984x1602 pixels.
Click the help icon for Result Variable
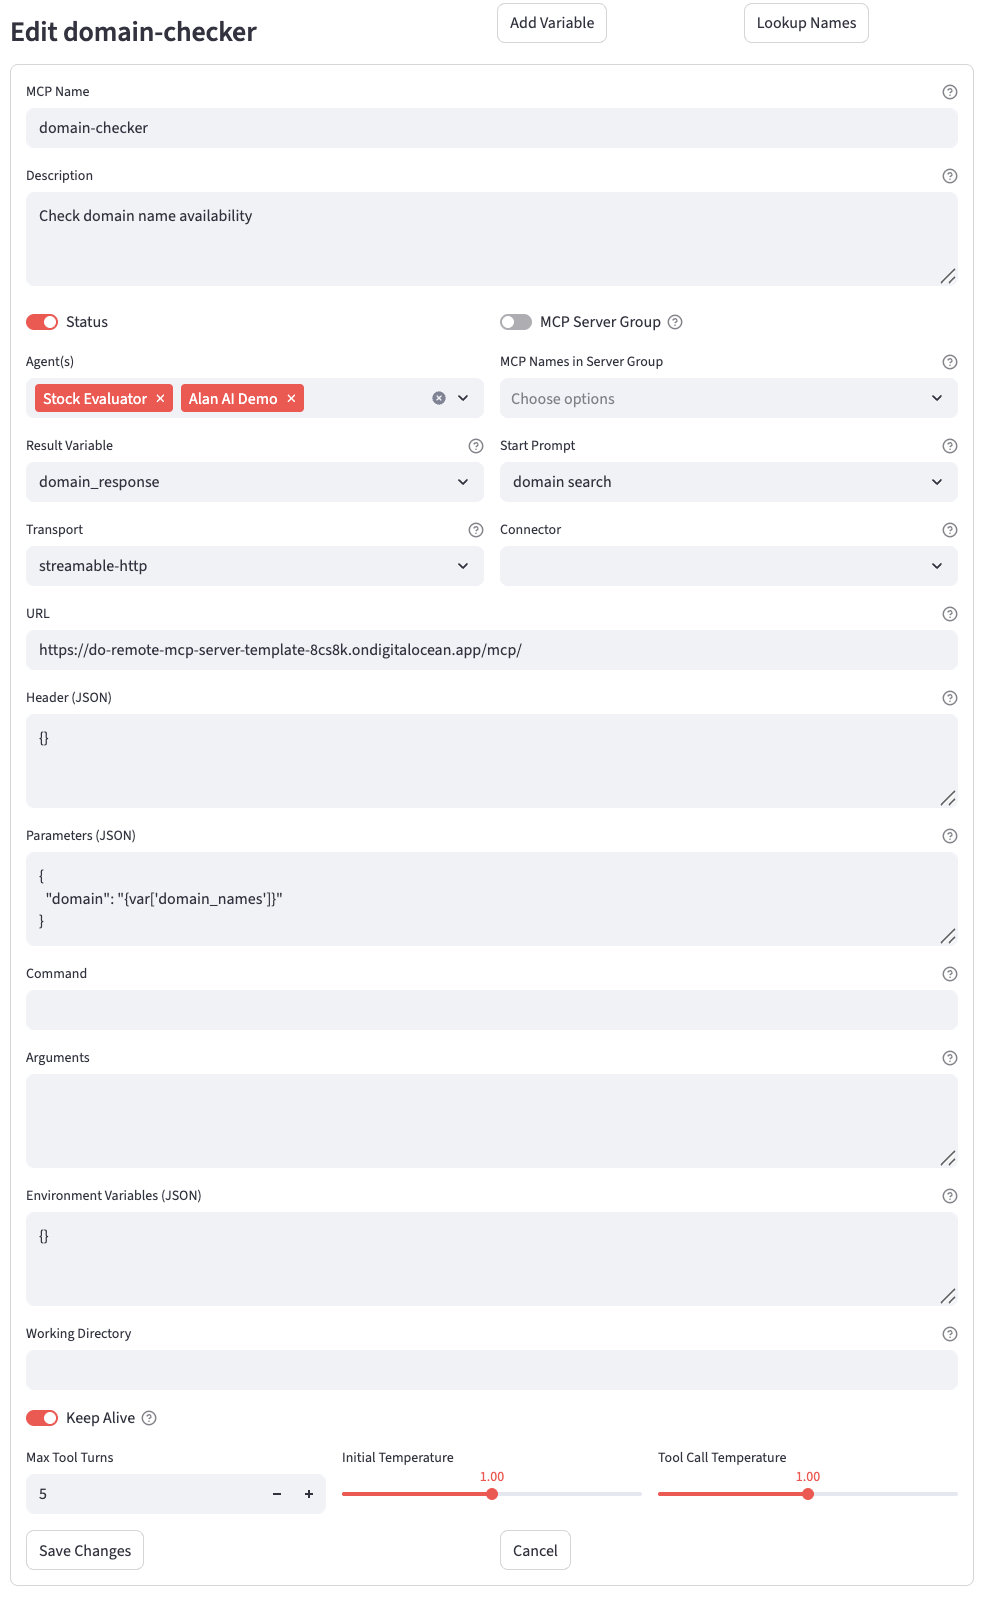click(x=476, y=446)
